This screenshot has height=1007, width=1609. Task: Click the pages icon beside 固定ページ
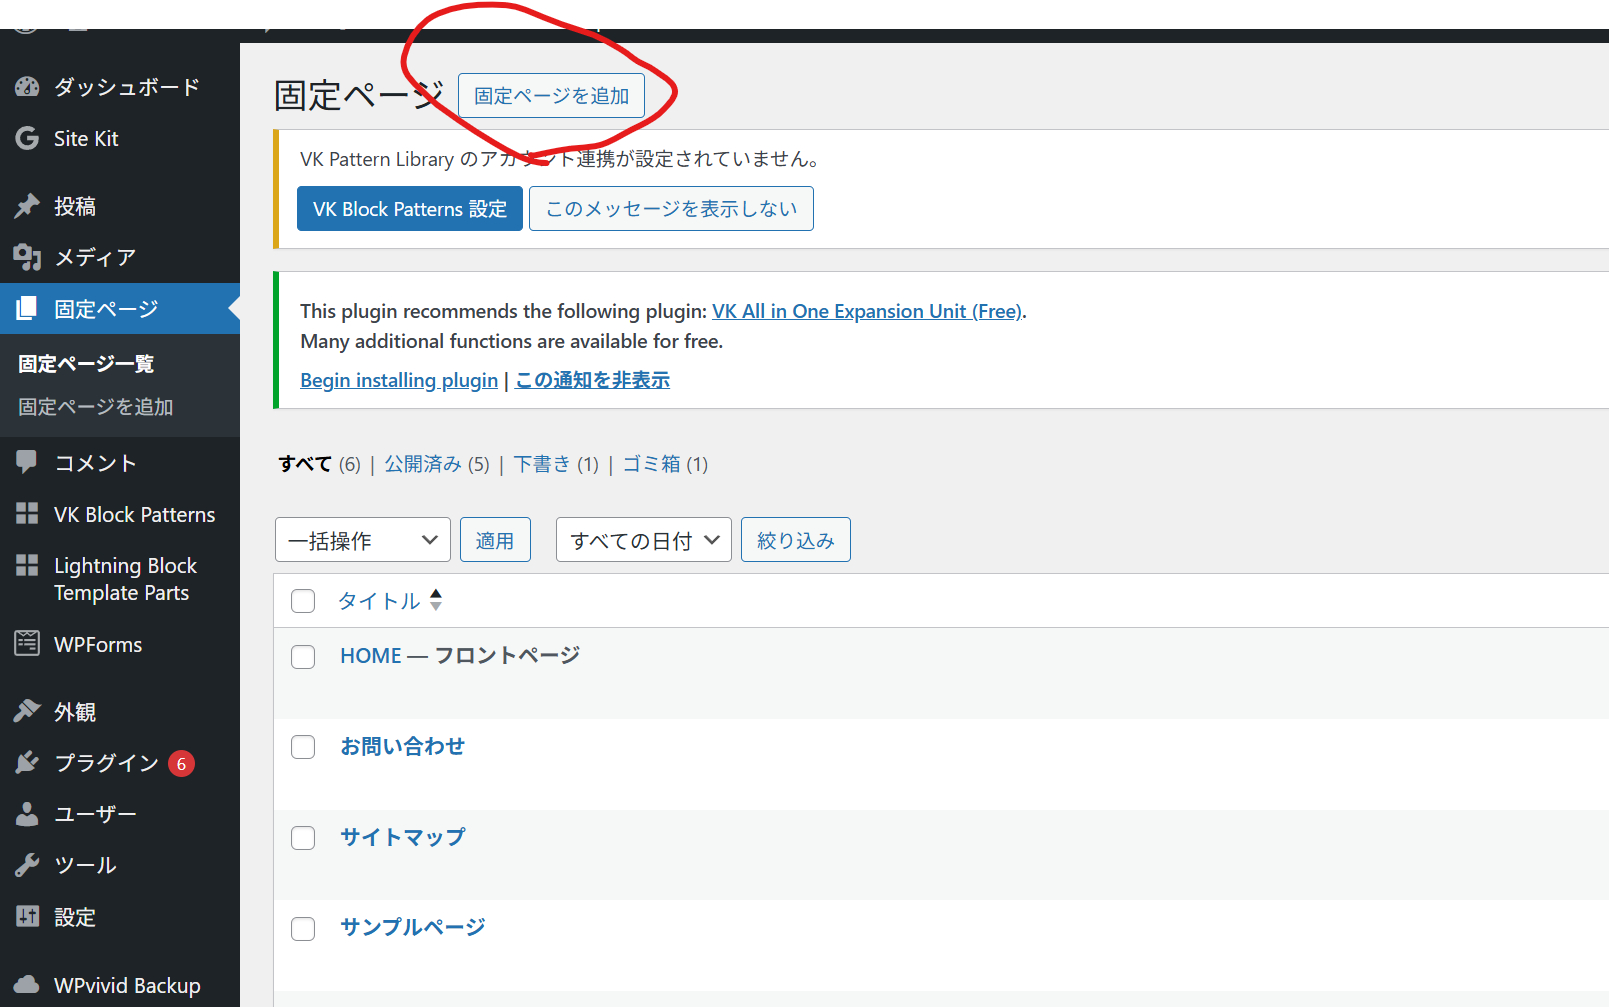click(27, 308)
